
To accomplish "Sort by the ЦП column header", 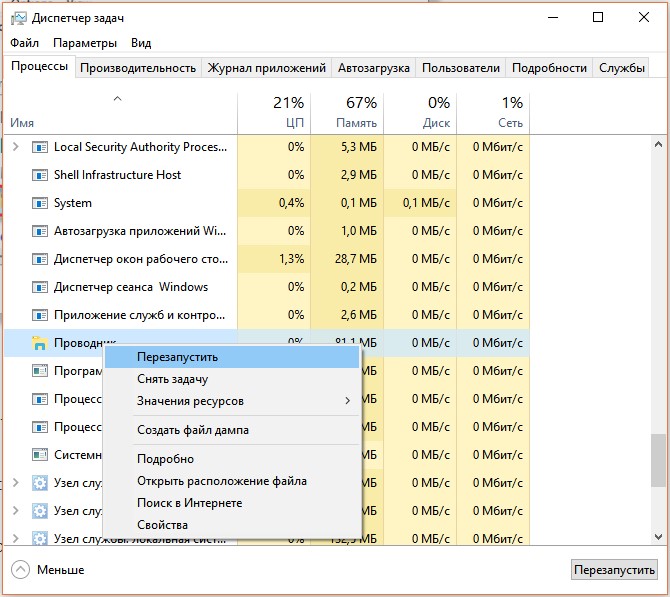I will 274,113.
